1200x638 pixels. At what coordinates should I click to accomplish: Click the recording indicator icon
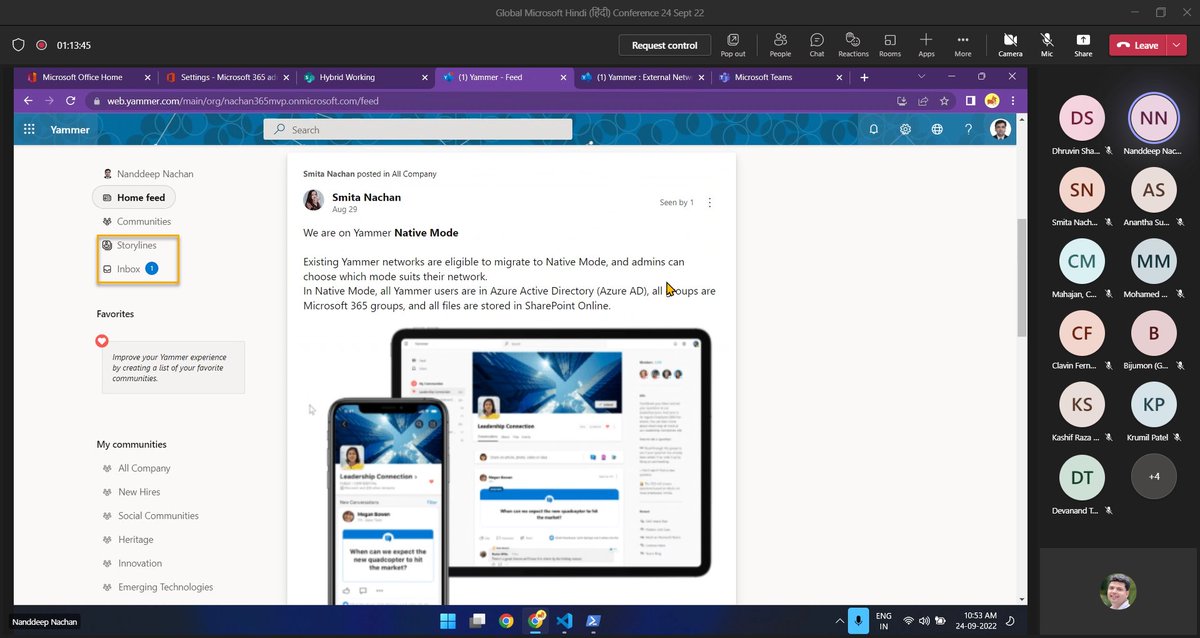[x=41, y=45]
